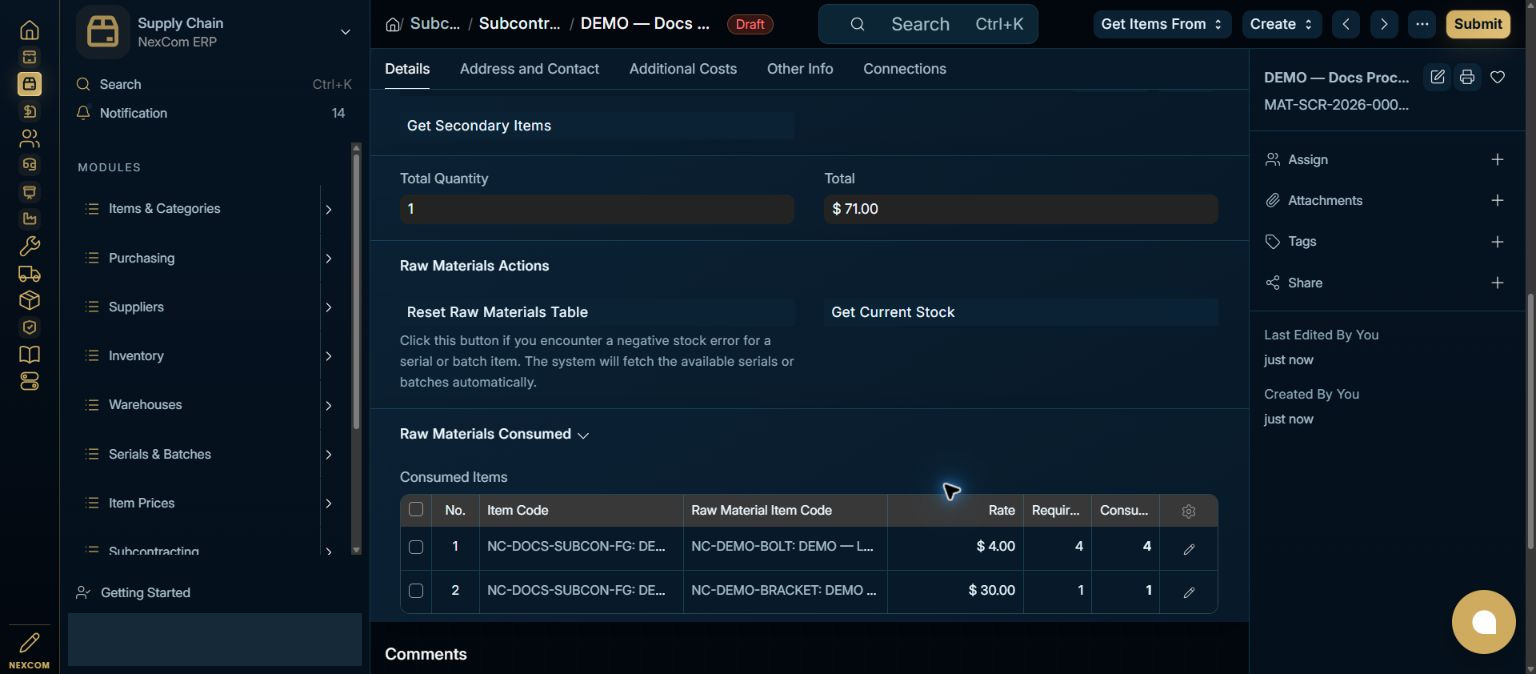The height and width of the screenshot is (674, 1536).
Task: Open the toggles settings icon in rail
Action: [x=29, y=381]
